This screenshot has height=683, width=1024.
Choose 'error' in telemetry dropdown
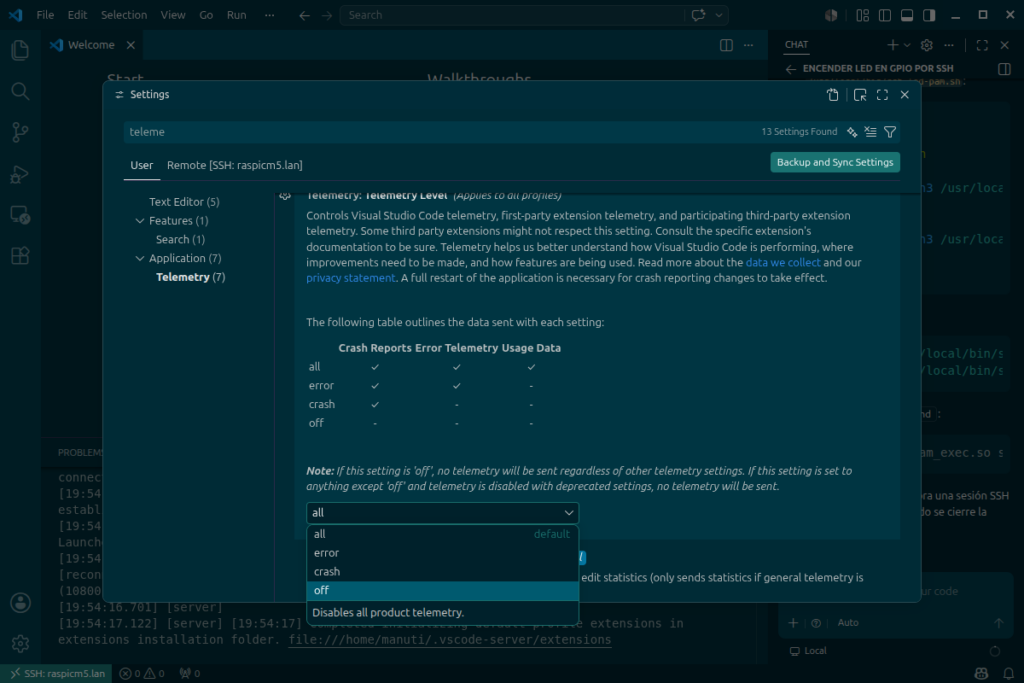(443, 553)
